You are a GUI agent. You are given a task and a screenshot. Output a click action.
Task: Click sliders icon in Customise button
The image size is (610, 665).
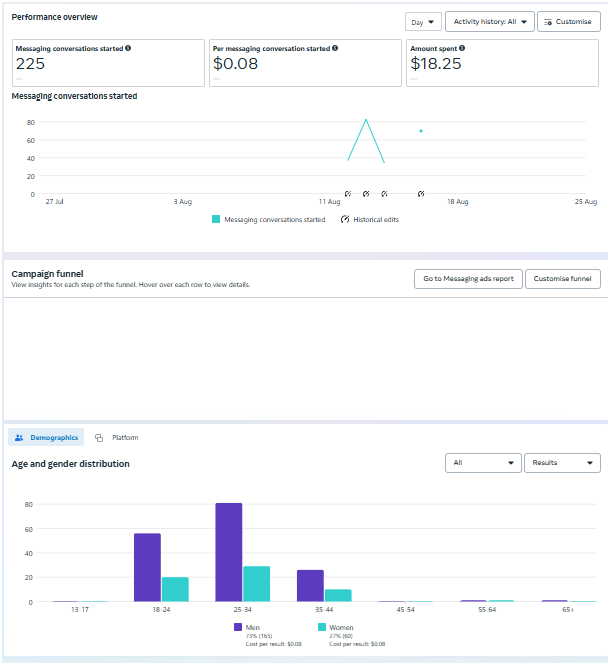[547, 22]
